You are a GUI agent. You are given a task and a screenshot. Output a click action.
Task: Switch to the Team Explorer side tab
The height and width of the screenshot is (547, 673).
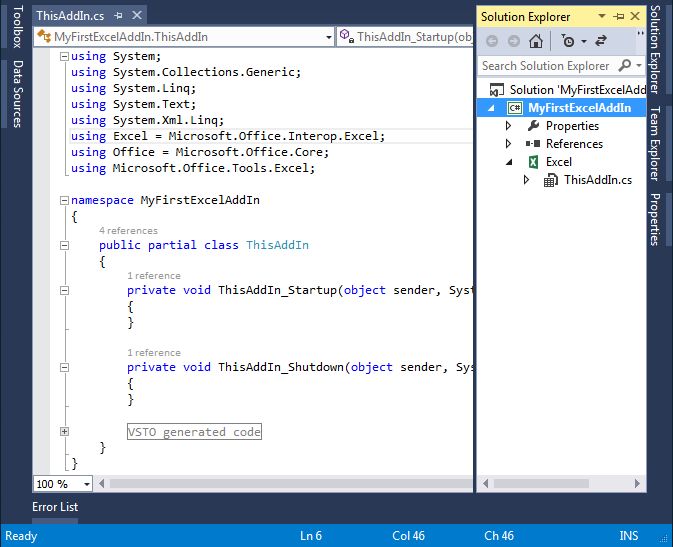[x=655, y=143]
